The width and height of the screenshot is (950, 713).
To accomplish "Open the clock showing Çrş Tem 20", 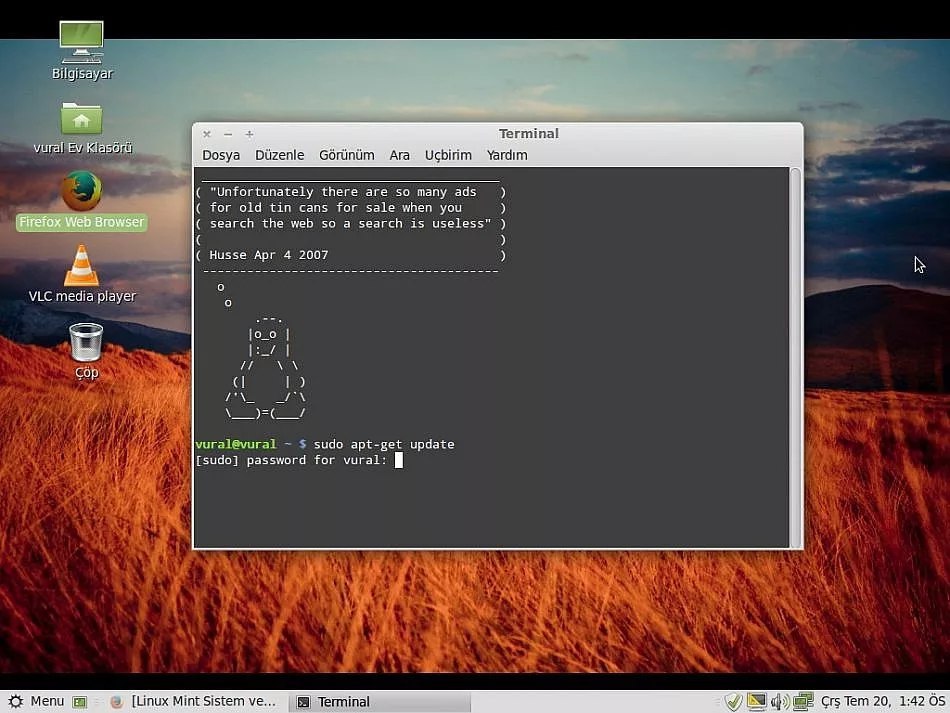I will 883,701.
